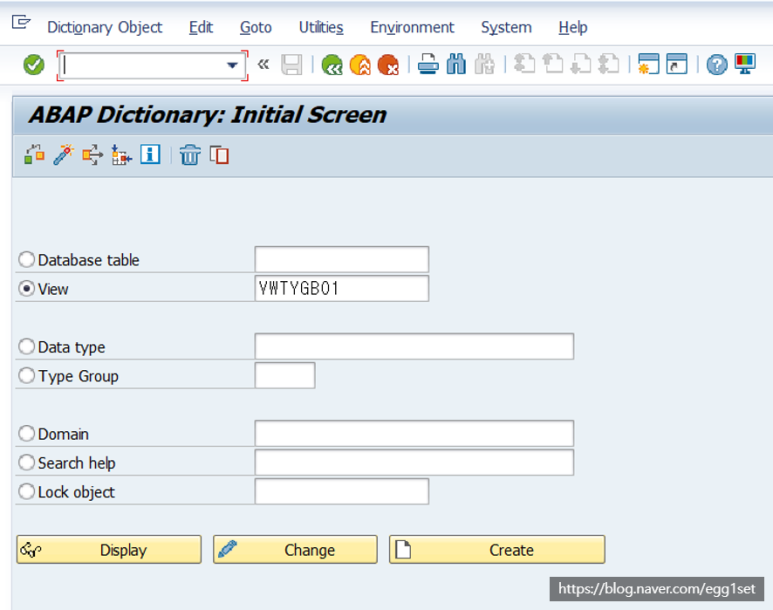Select the Lock object radio button
Viewport: 773px width, 610px height.
click(x=26, y=492)
